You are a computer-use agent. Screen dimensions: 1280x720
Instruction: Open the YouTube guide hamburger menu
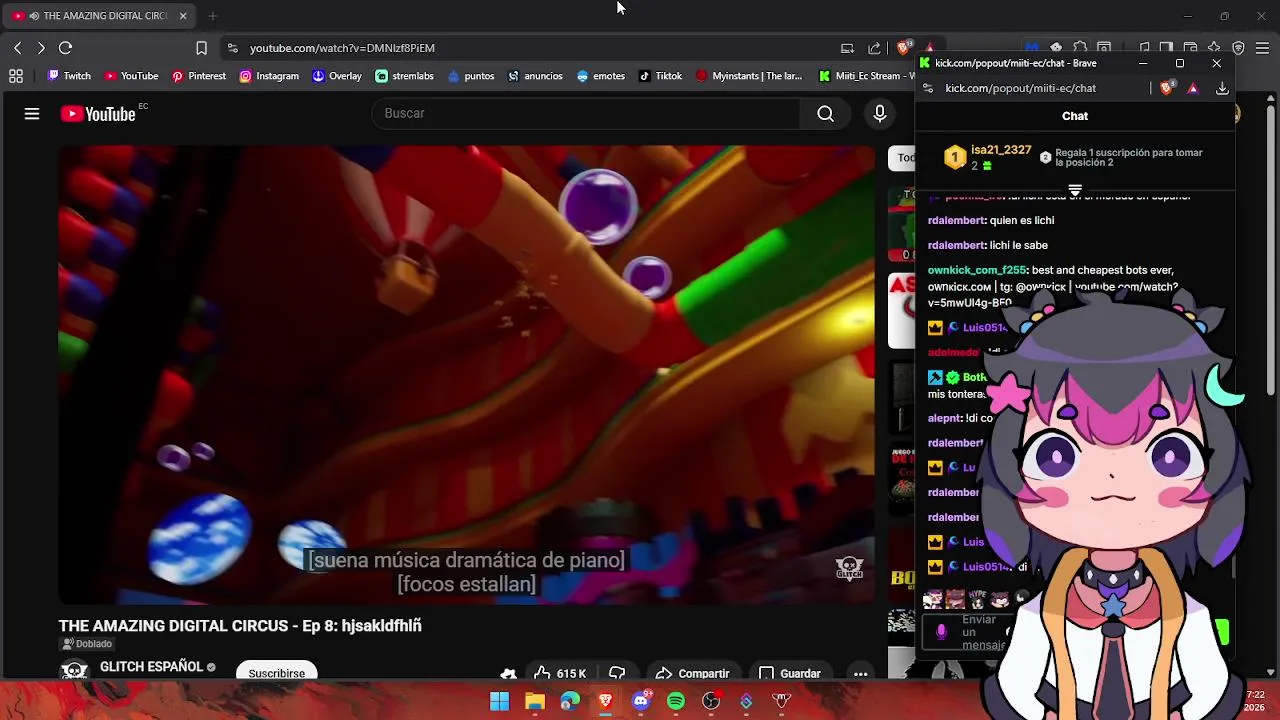32,114
